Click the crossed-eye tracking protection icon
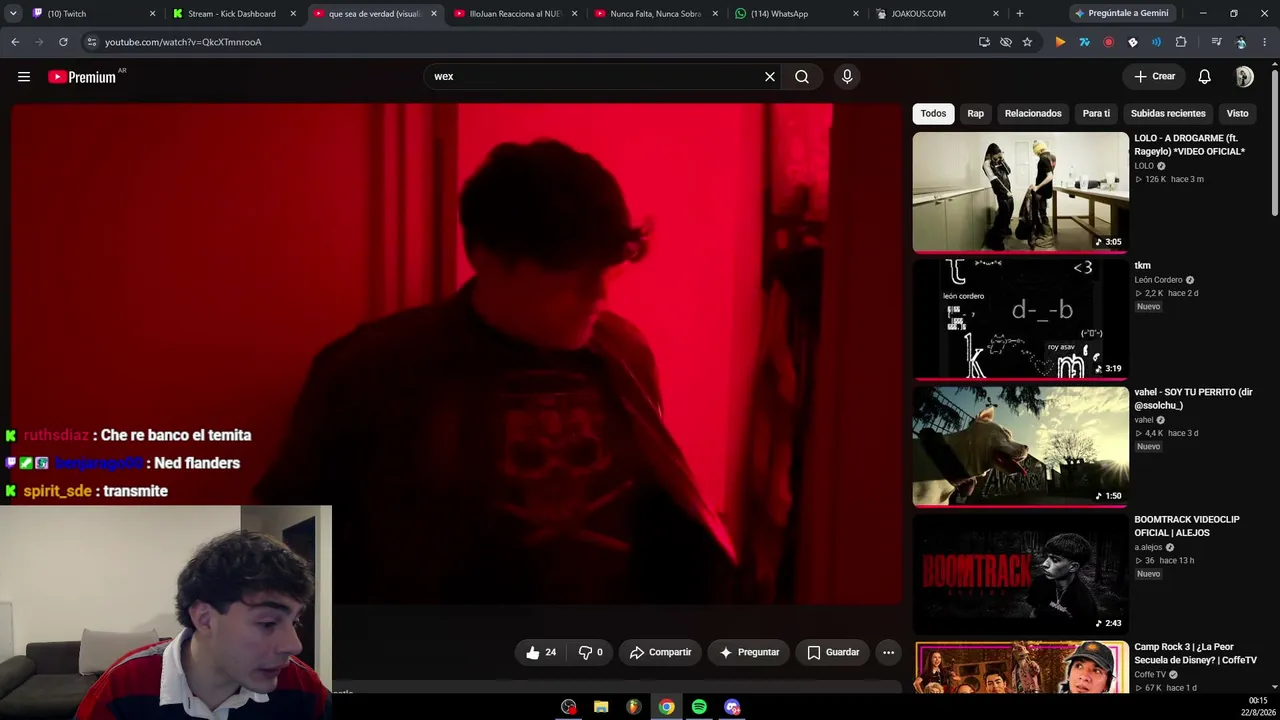The height and width of the screenshot is (720, 1280). pyautogui.click(x=1006, y=42)
